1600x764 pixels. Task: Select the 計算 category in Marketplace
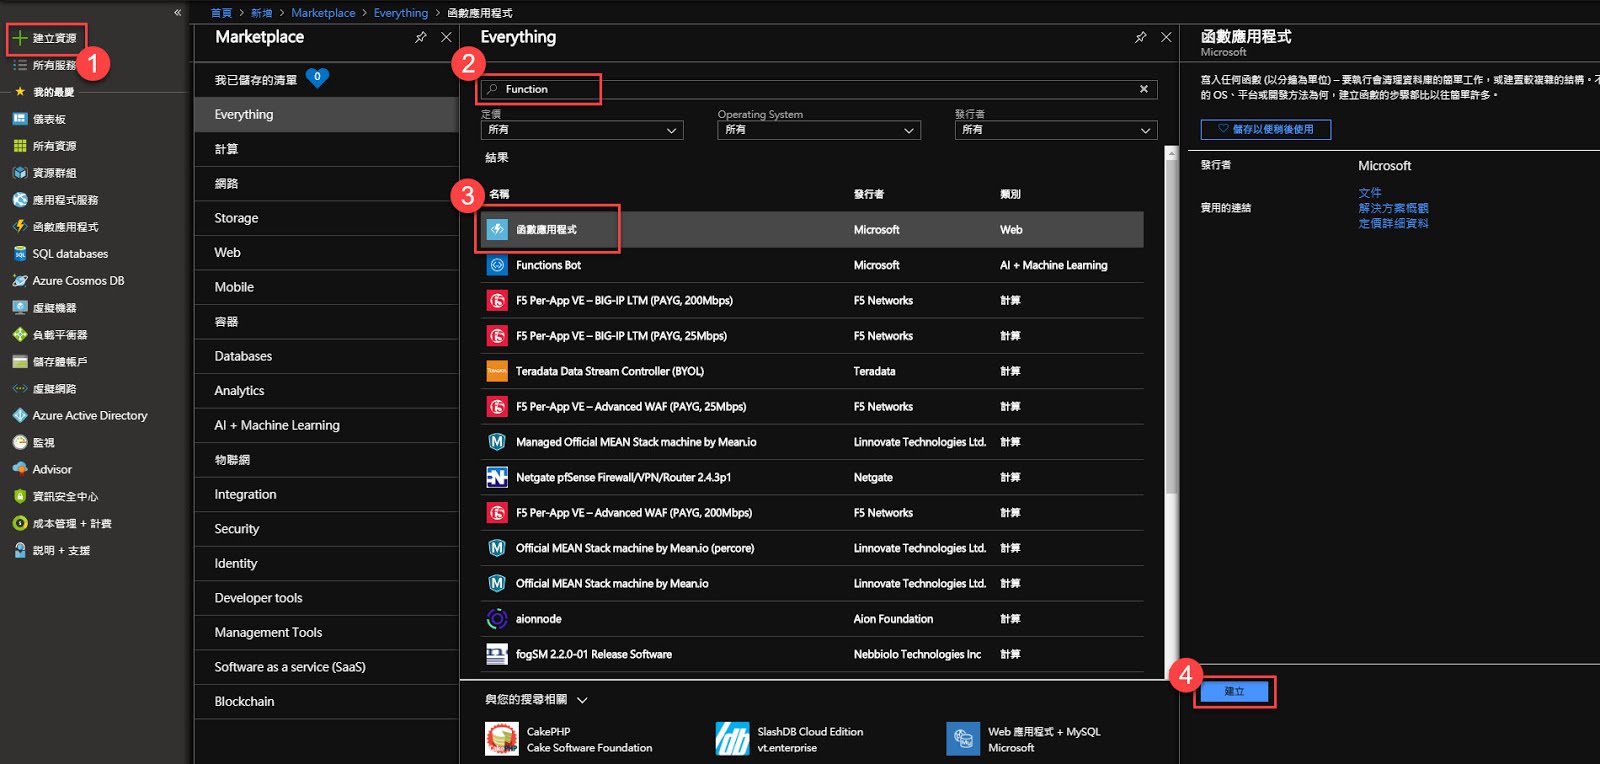pyautogui.click(x=326, y=149)
